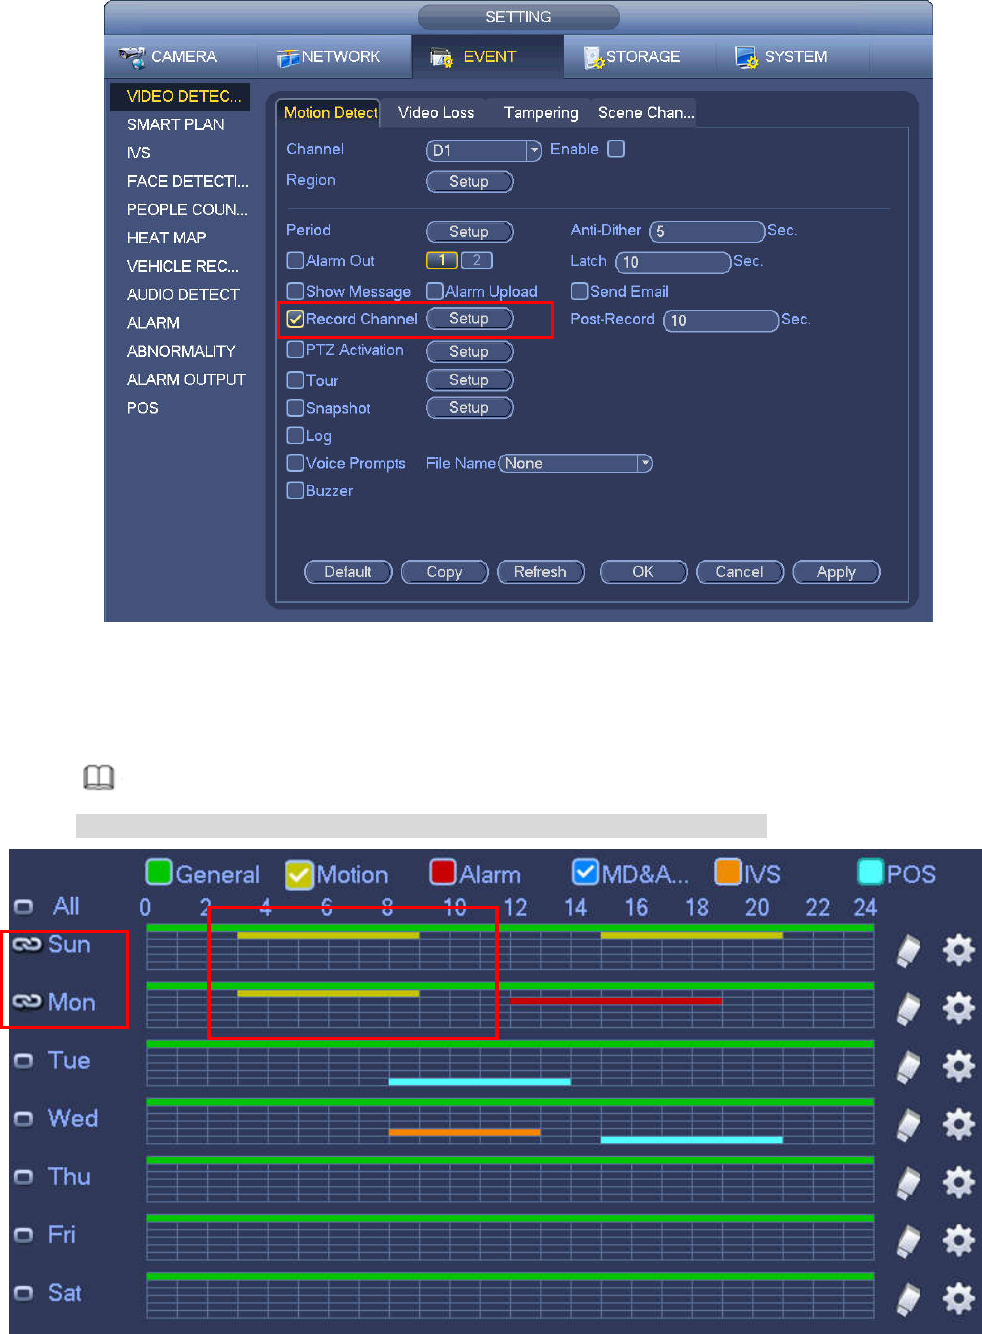Click the Copy button

[x=444, y=572]
